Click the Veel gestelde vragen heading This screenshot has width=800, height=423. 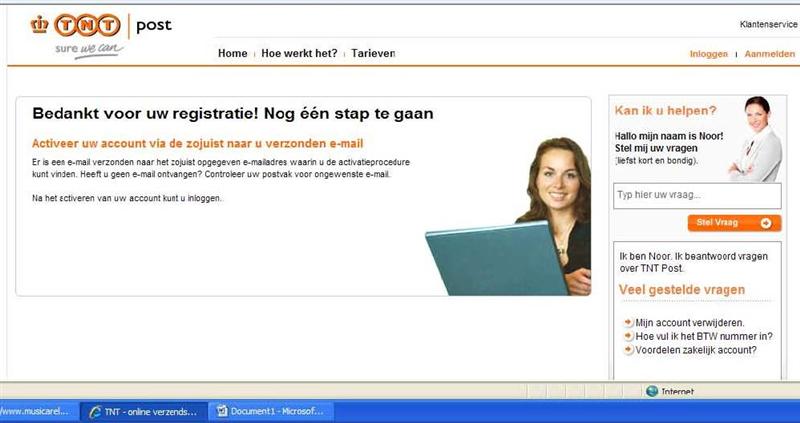click(682, 290)
